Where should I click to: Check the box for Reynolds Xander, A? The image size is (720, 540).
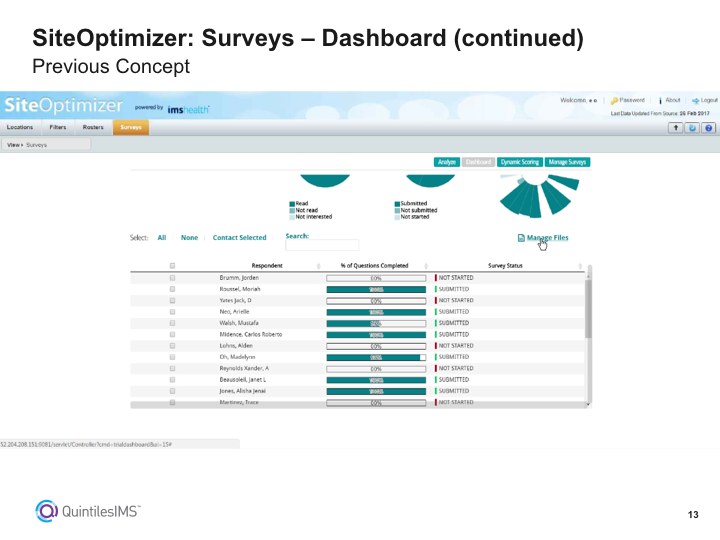pos(172,368)
